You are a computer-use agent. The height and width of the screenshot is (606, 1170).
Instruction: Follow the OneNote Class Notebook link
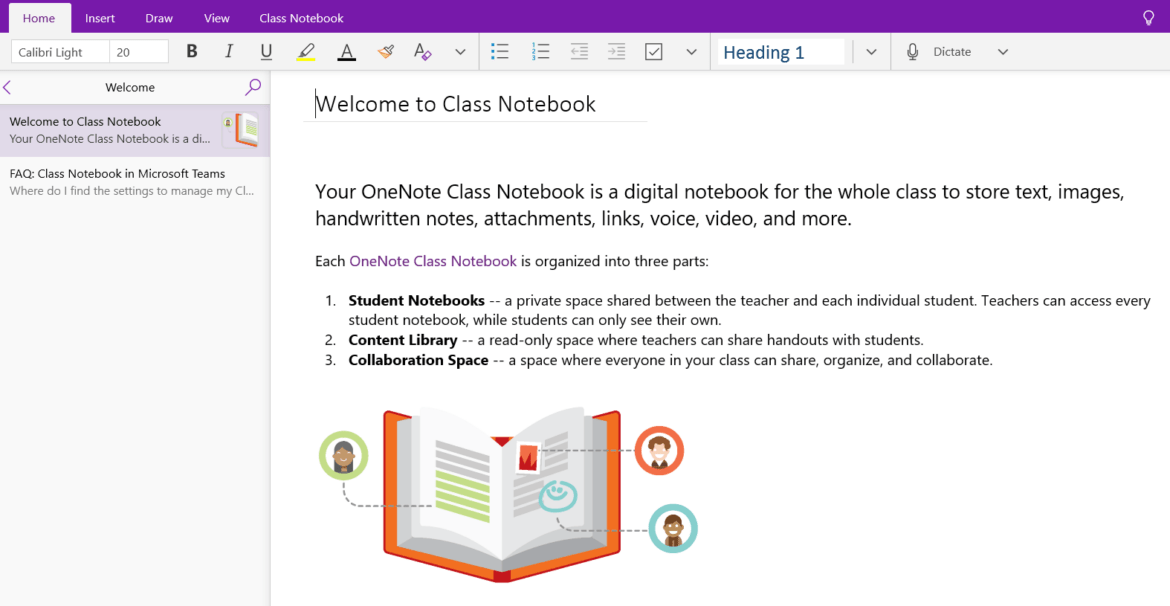pos(433,261)
